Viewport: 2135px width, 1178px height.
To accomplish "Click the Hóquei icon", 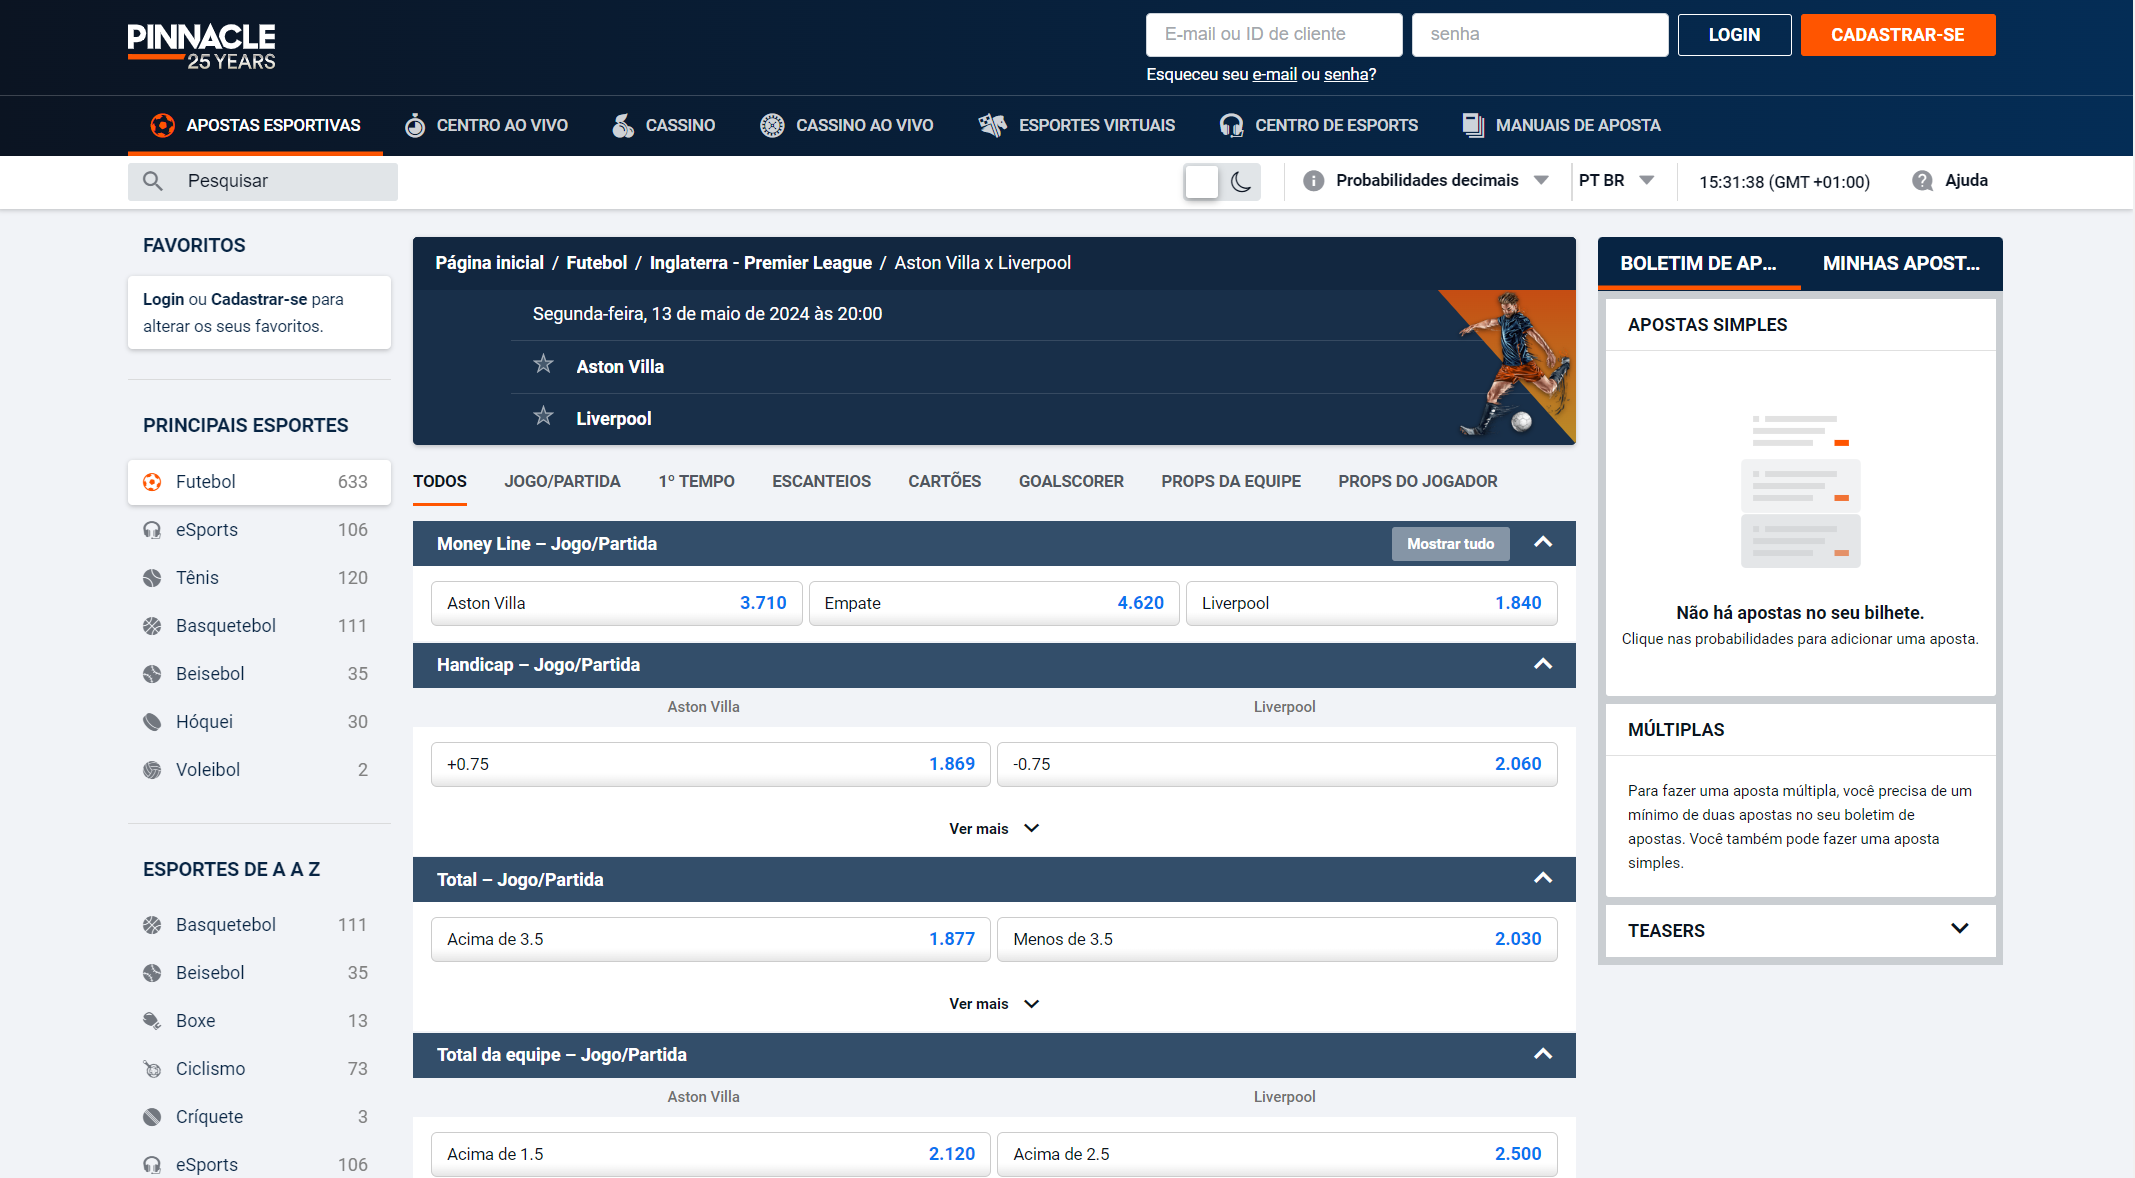I will pyautogui.click(x=152, y=722).
